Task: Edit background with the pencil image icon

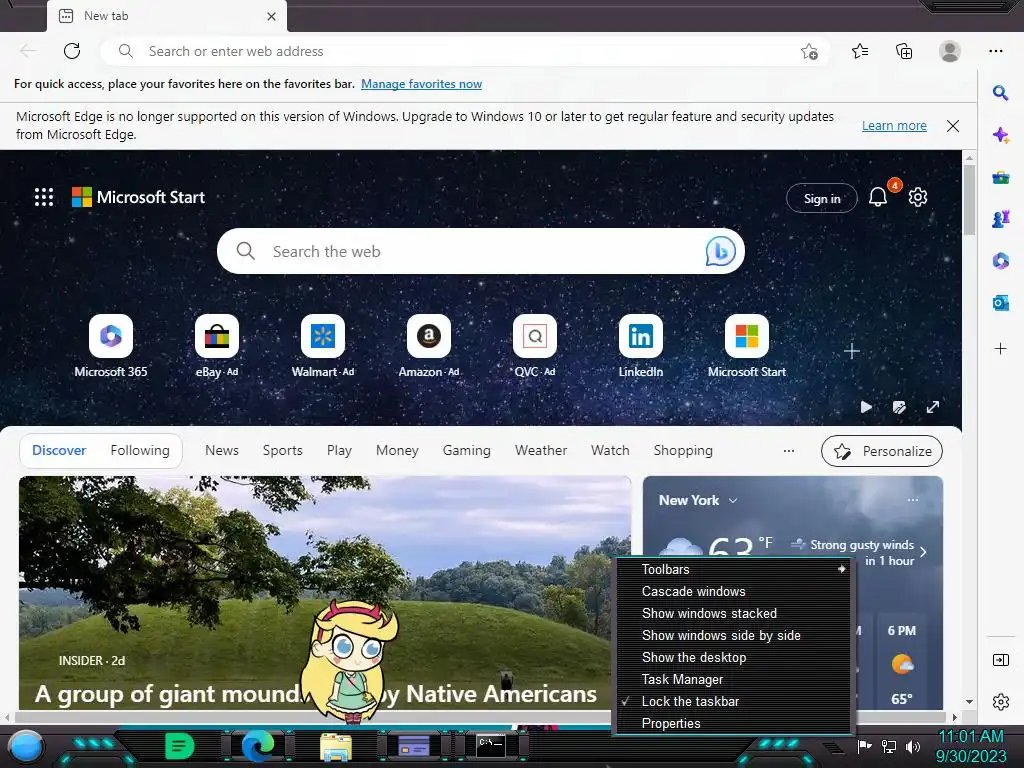Action: point(899,408)
